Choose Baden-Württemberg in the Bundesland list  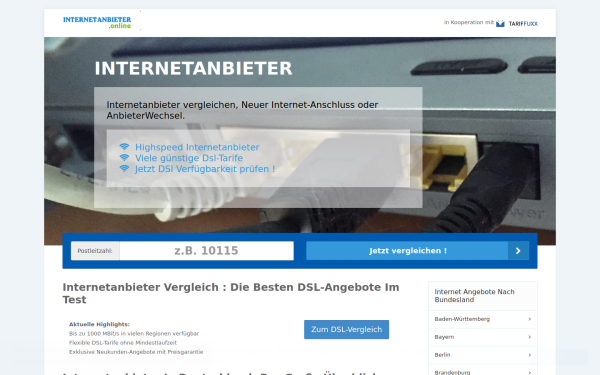(483, 319)
